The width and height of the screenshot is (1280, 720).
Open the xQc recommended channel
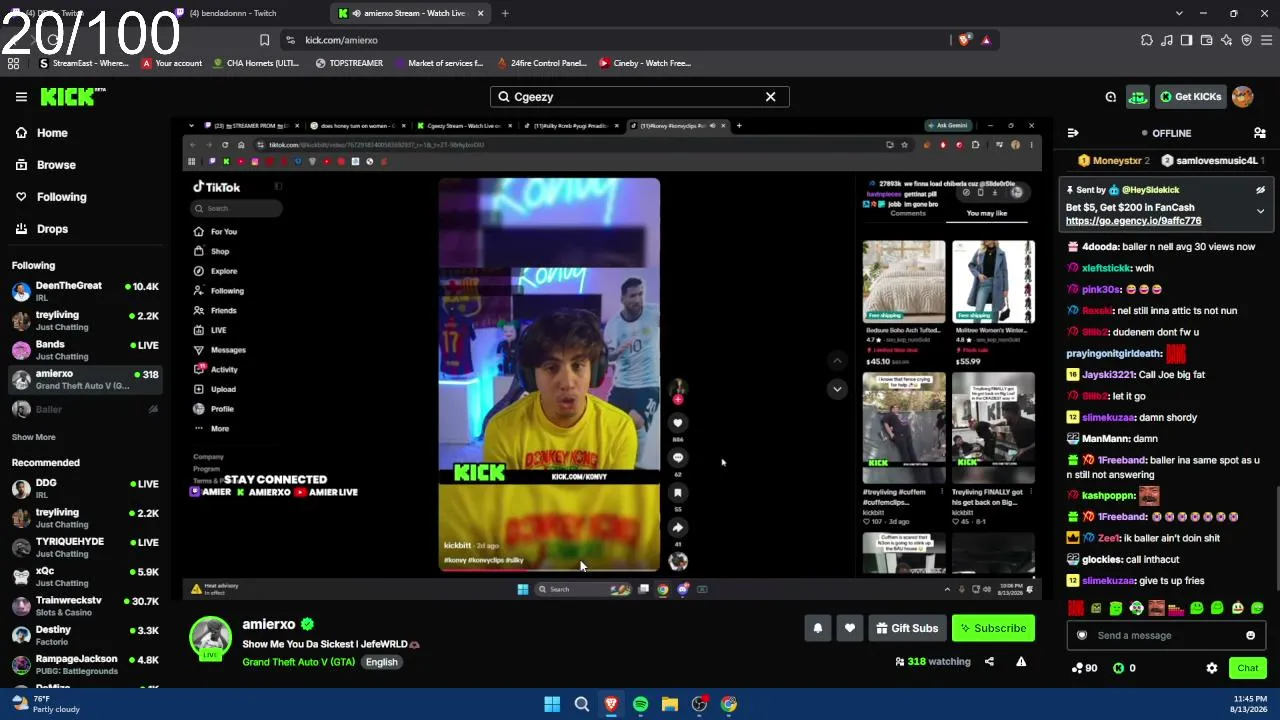85,577
